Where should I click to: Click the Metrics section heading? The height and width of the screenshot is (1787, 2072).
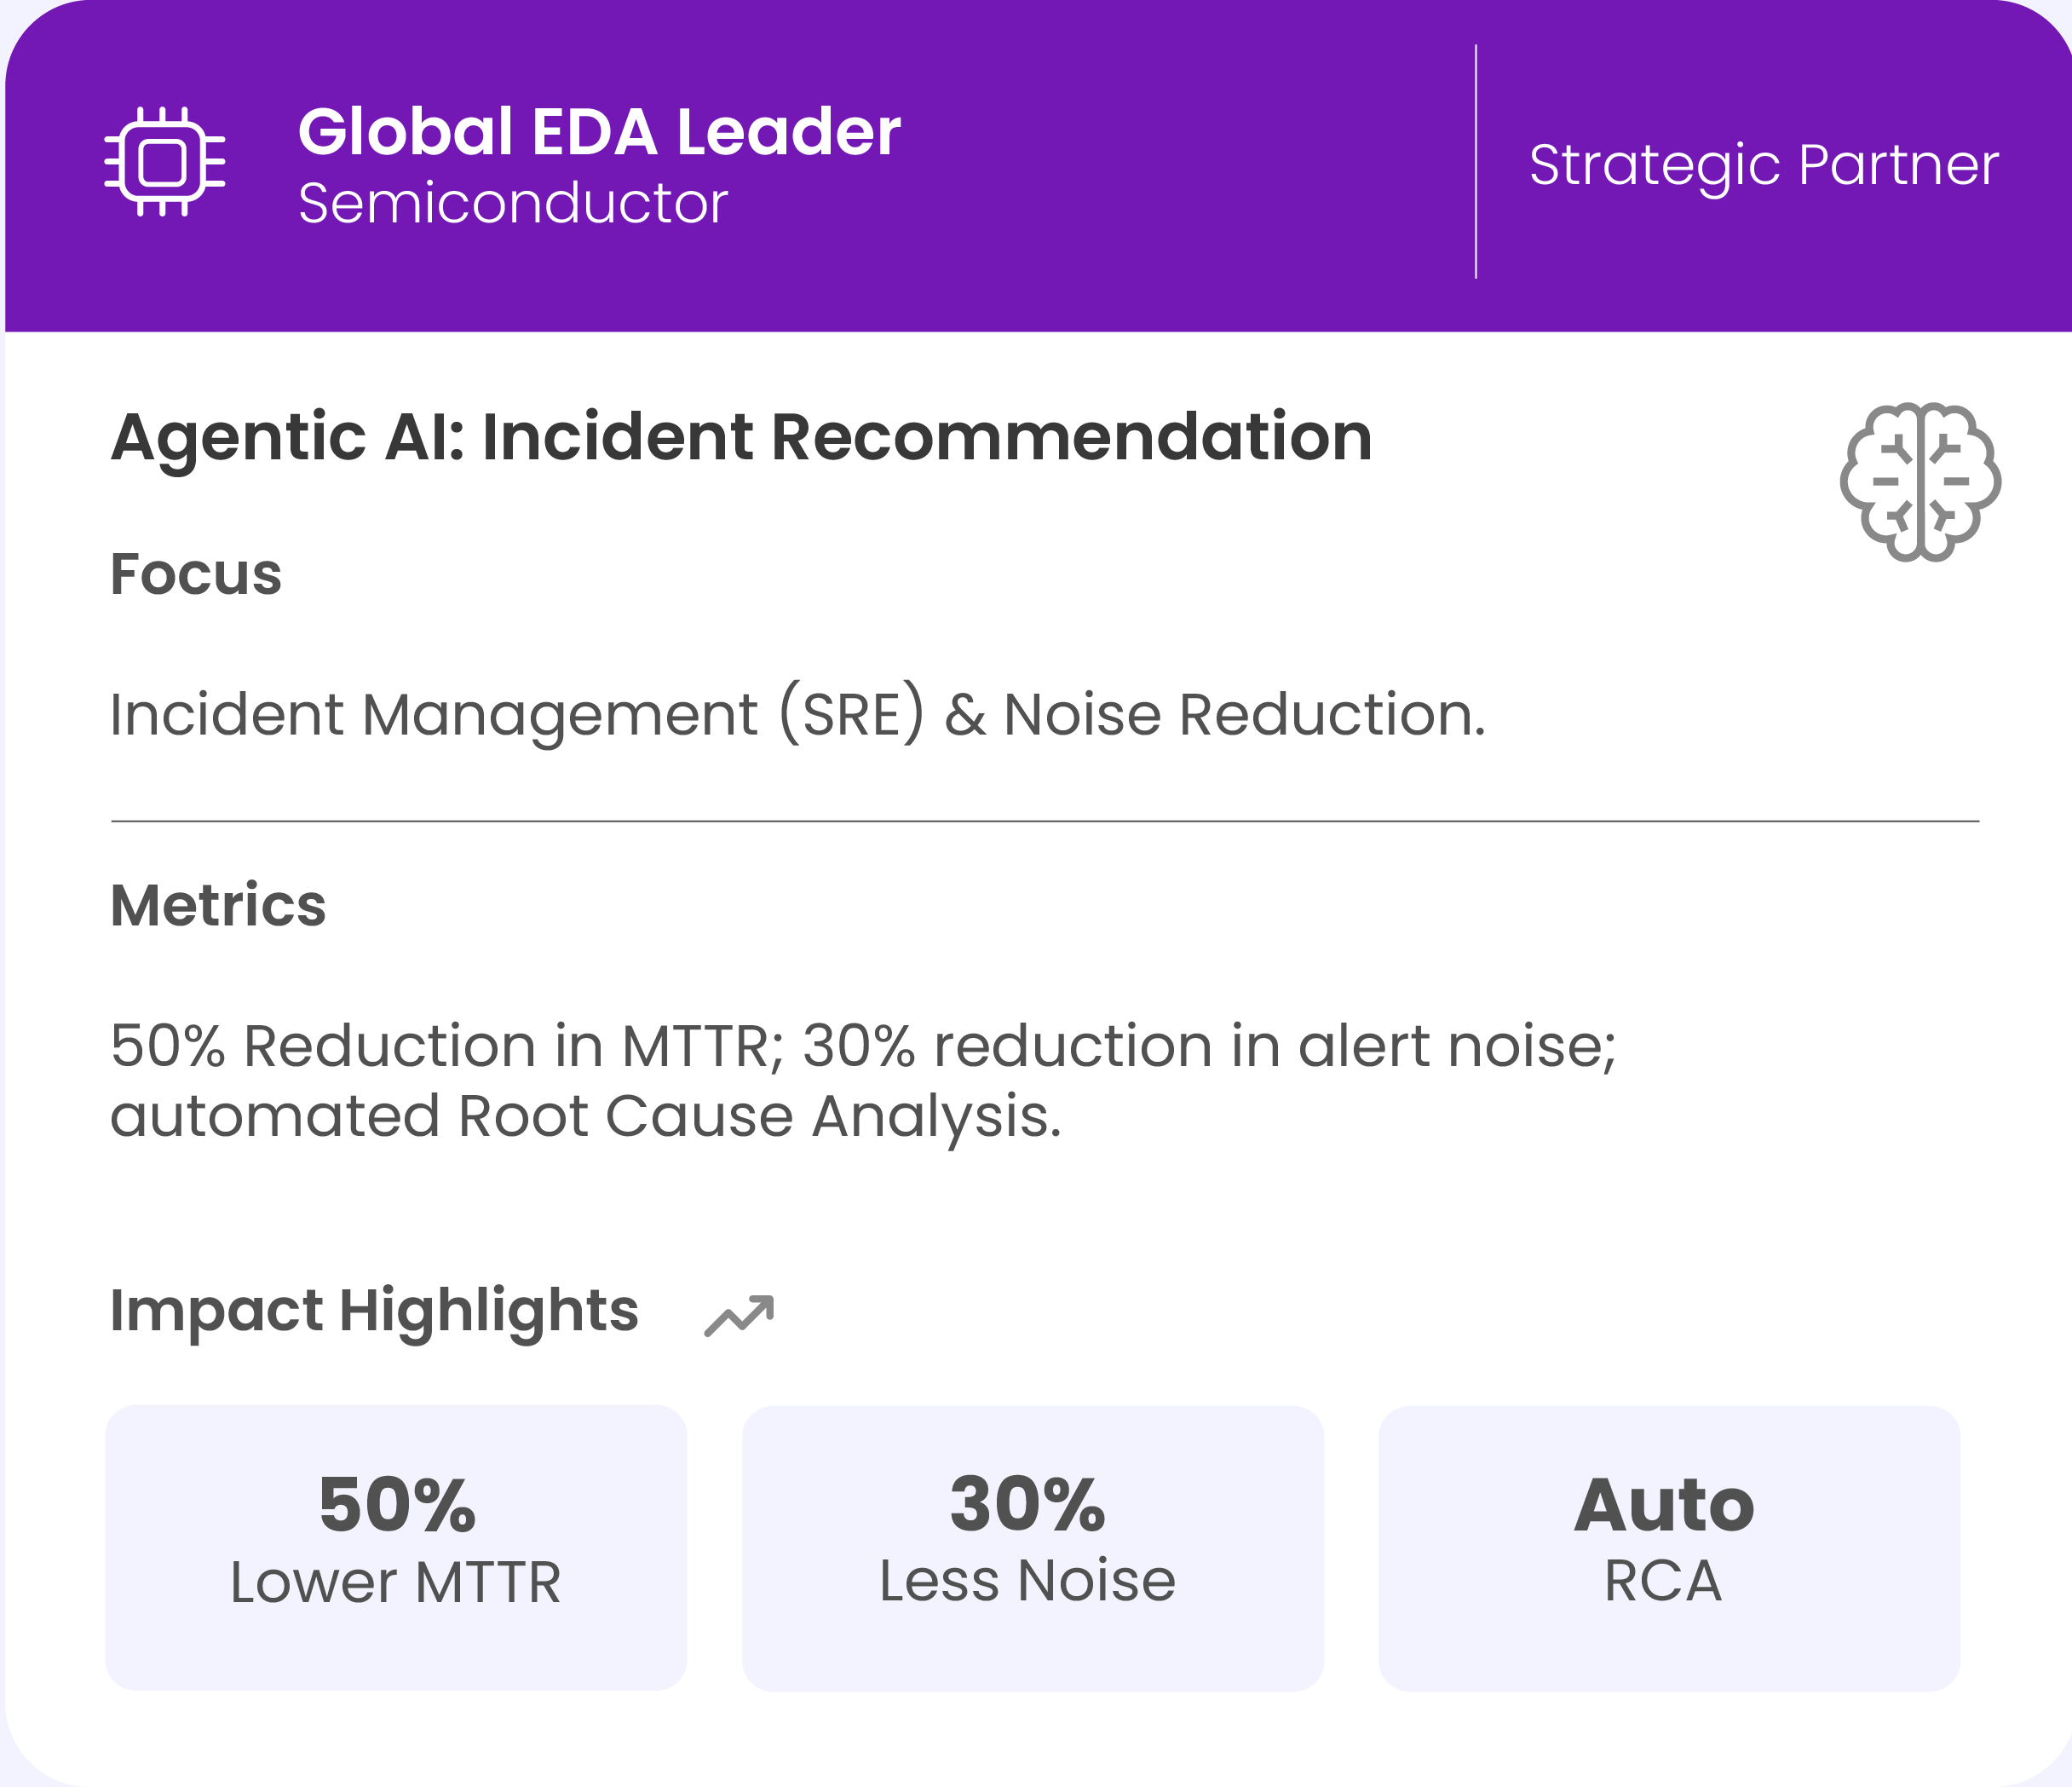click(218, 905)
